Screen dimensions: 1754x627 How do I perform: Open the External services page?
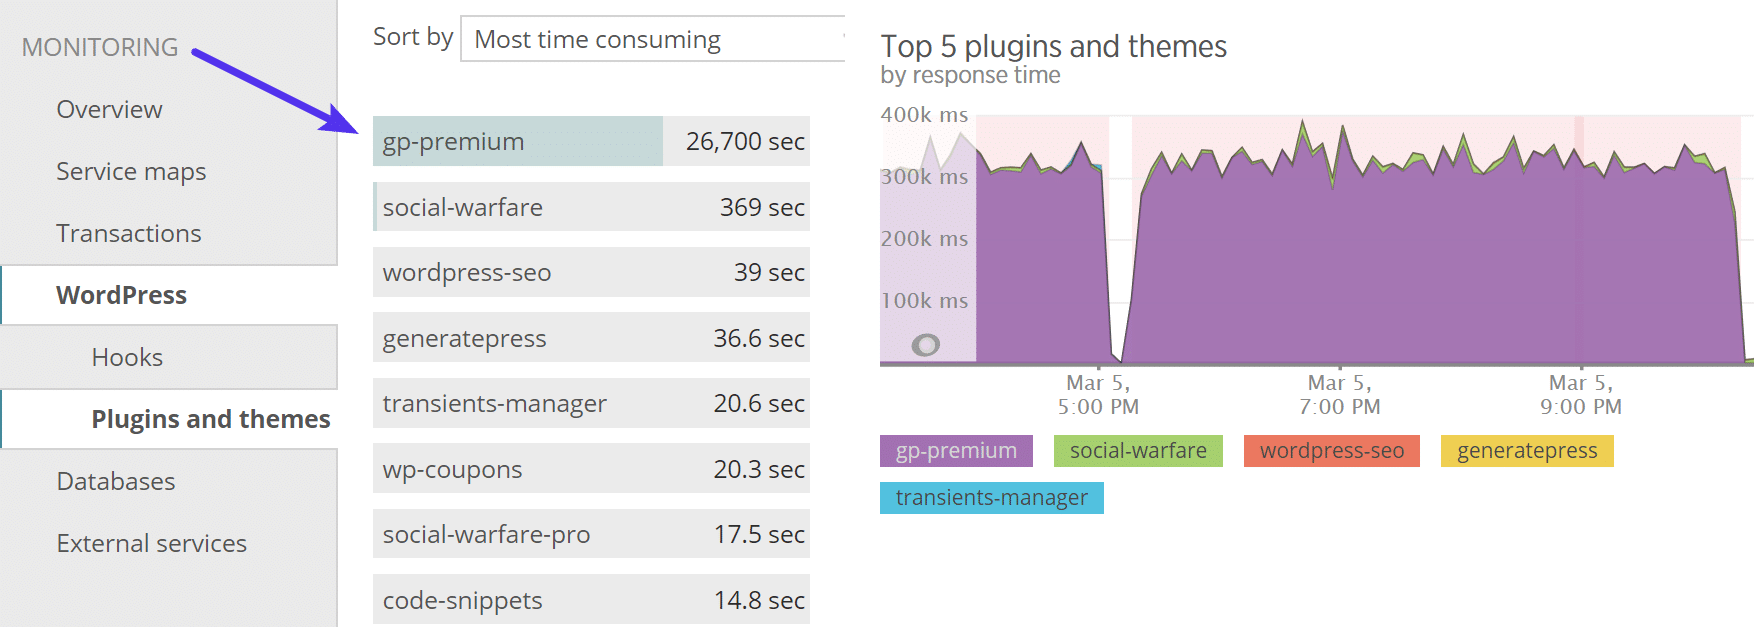pyautogui.click(x=151, y=543)
